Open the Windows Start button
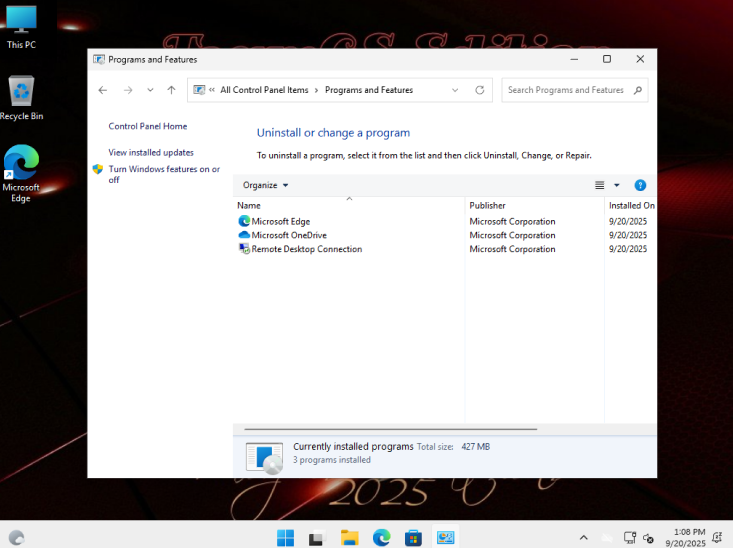 [x=285, y=538]
